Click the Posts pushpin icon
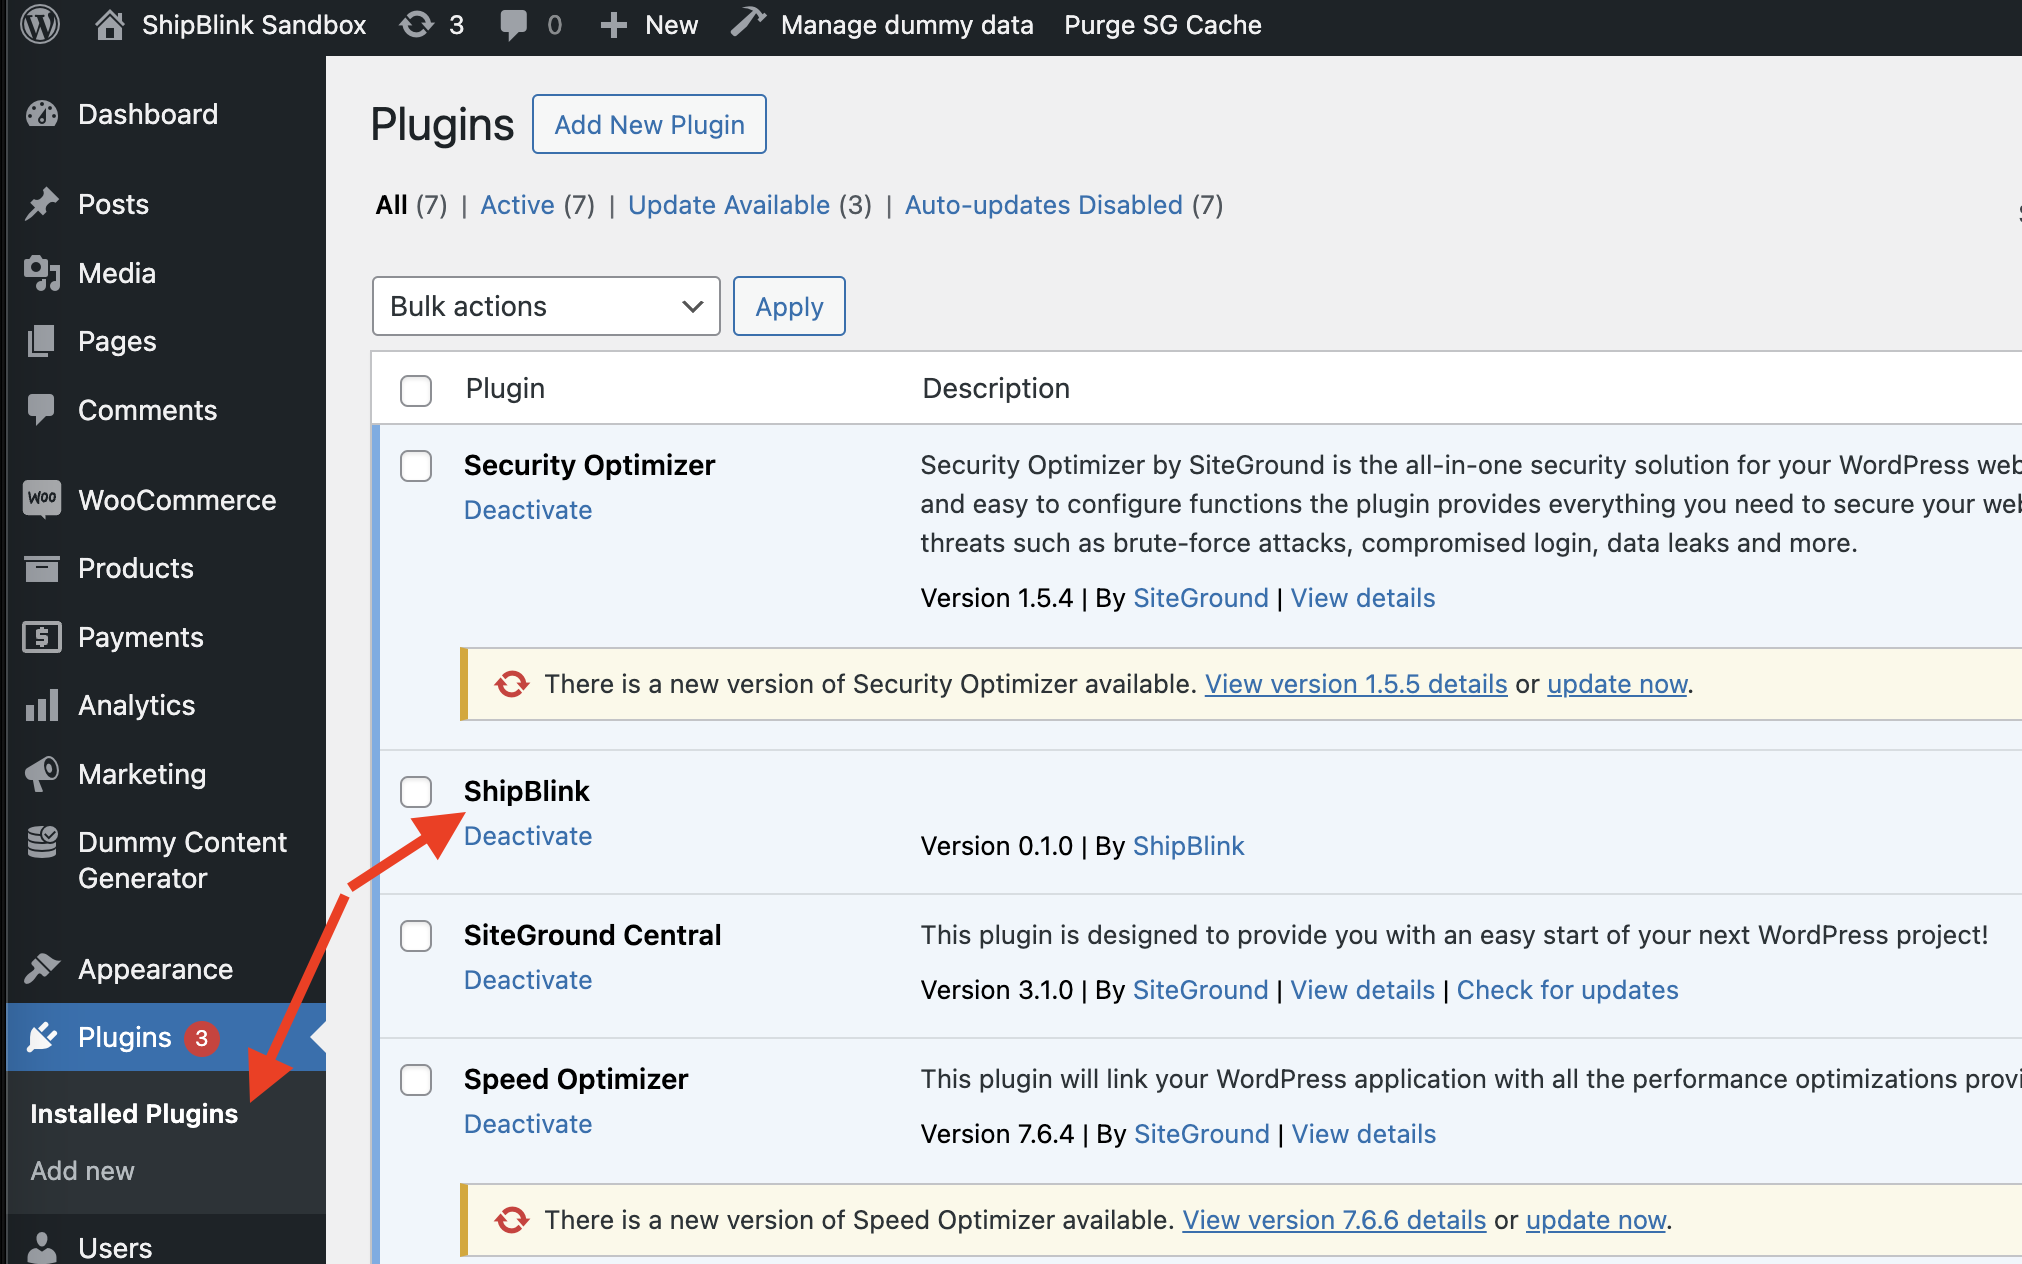 pyautogui.click(x=42, y=204)
